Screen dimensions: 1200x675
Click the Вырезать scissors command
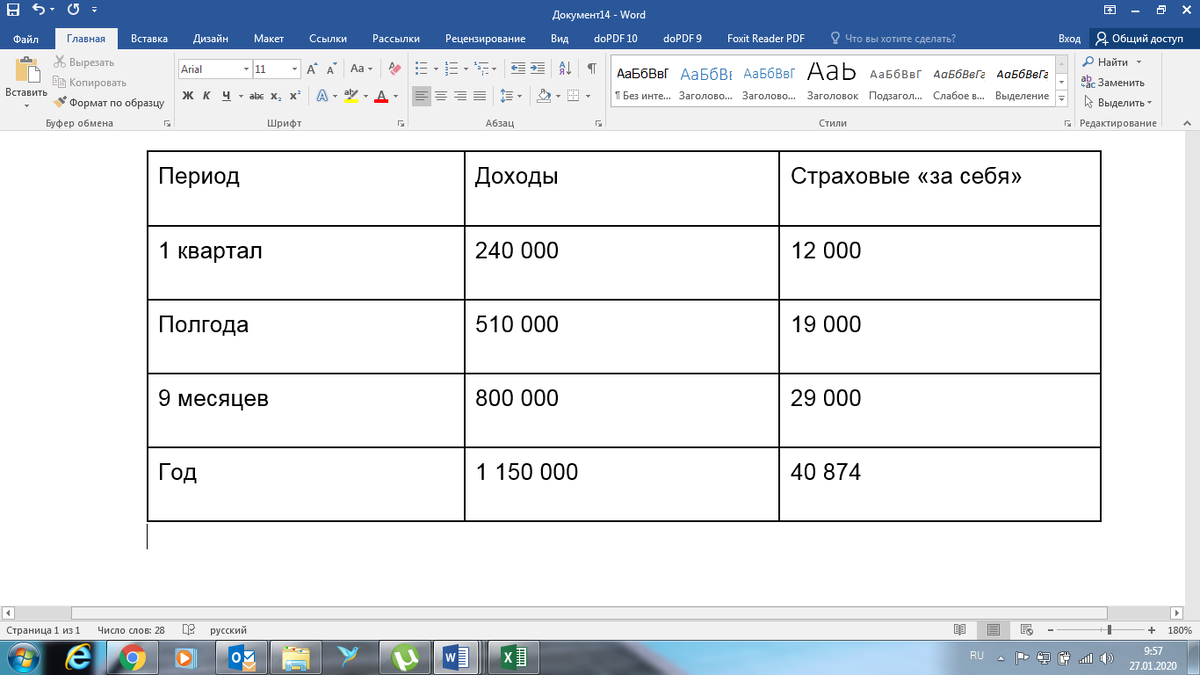pyautogui.click(x=84, y=62)
